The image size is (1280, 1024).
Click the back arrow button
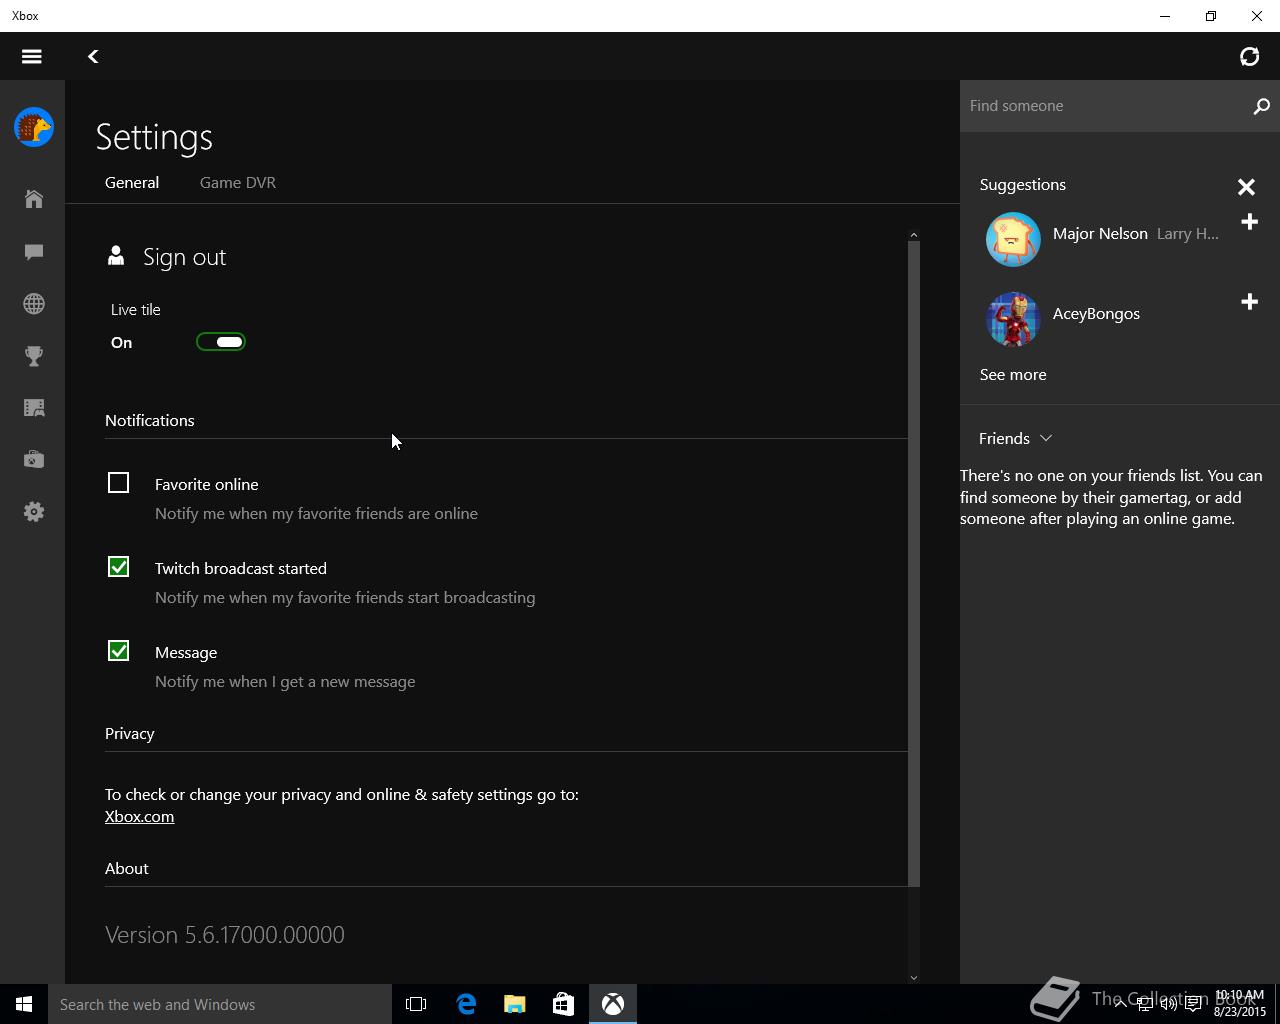tap(93, 57)
